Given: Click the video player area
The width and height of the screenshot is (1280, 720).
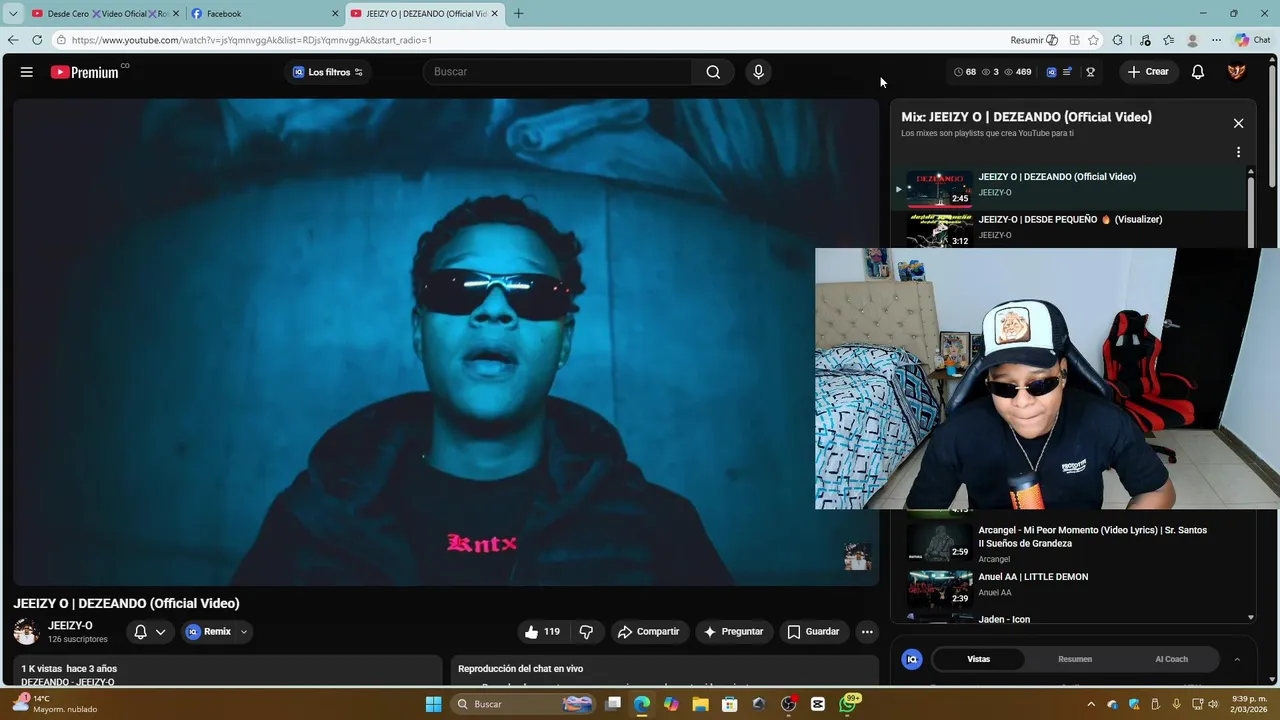Looking at the screenshot, I should tap(446, 341).
